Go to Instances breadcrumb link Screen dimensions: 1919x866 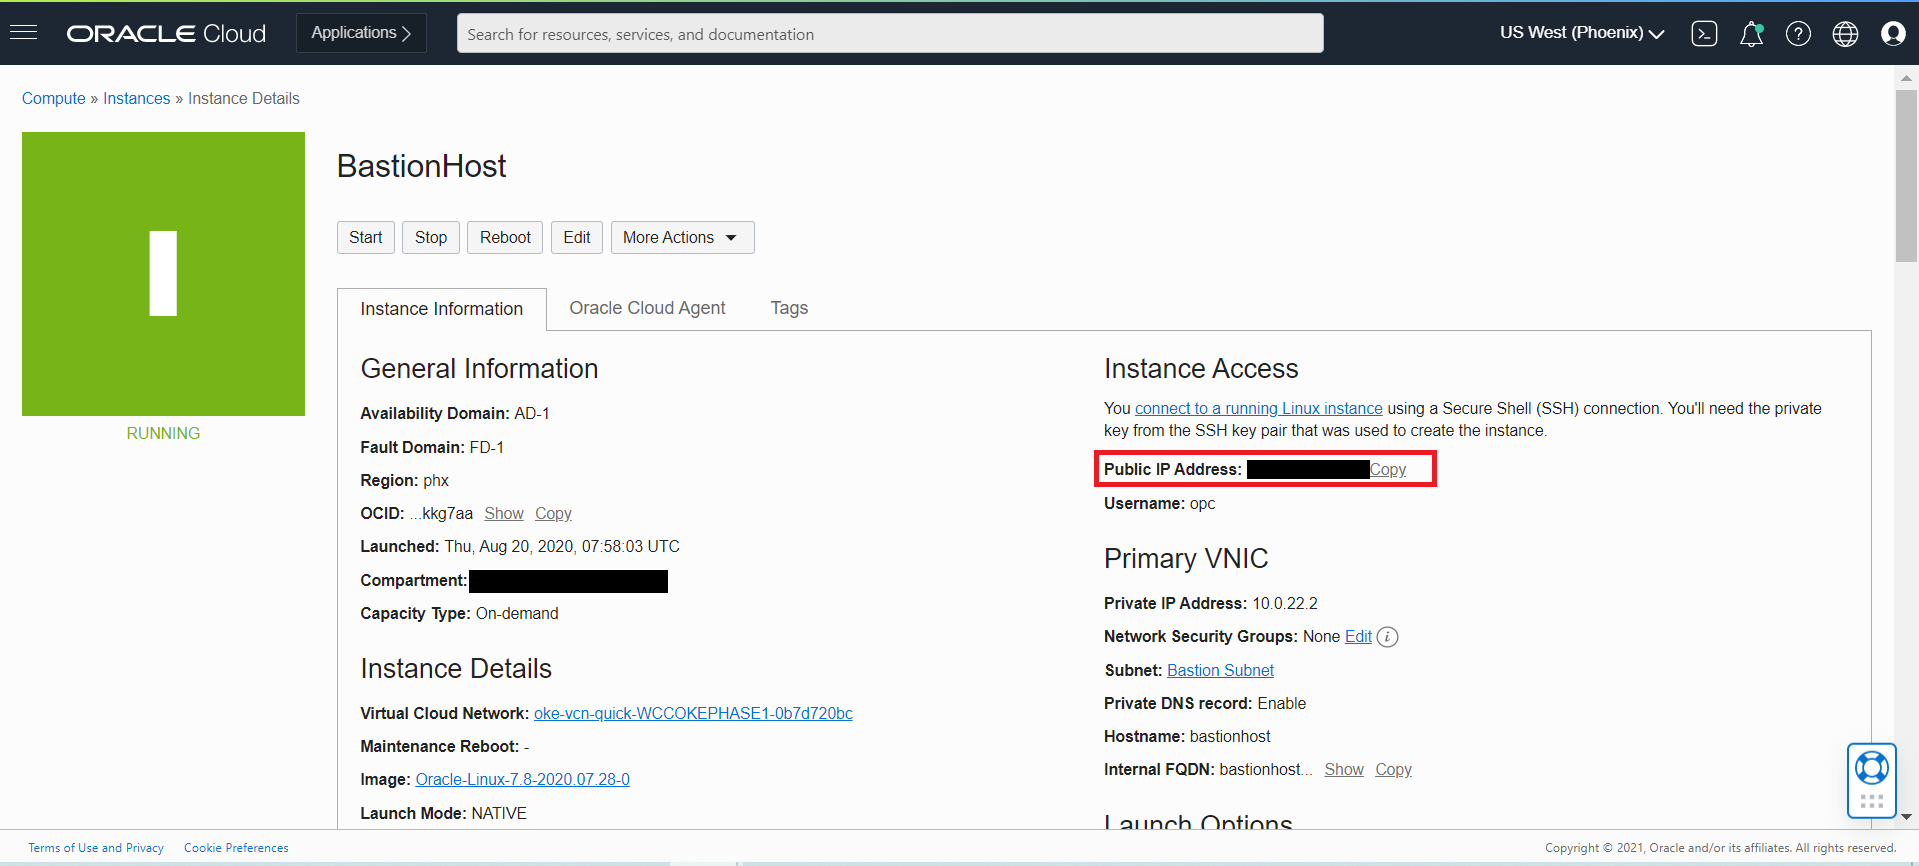click(x=137, y=98)
